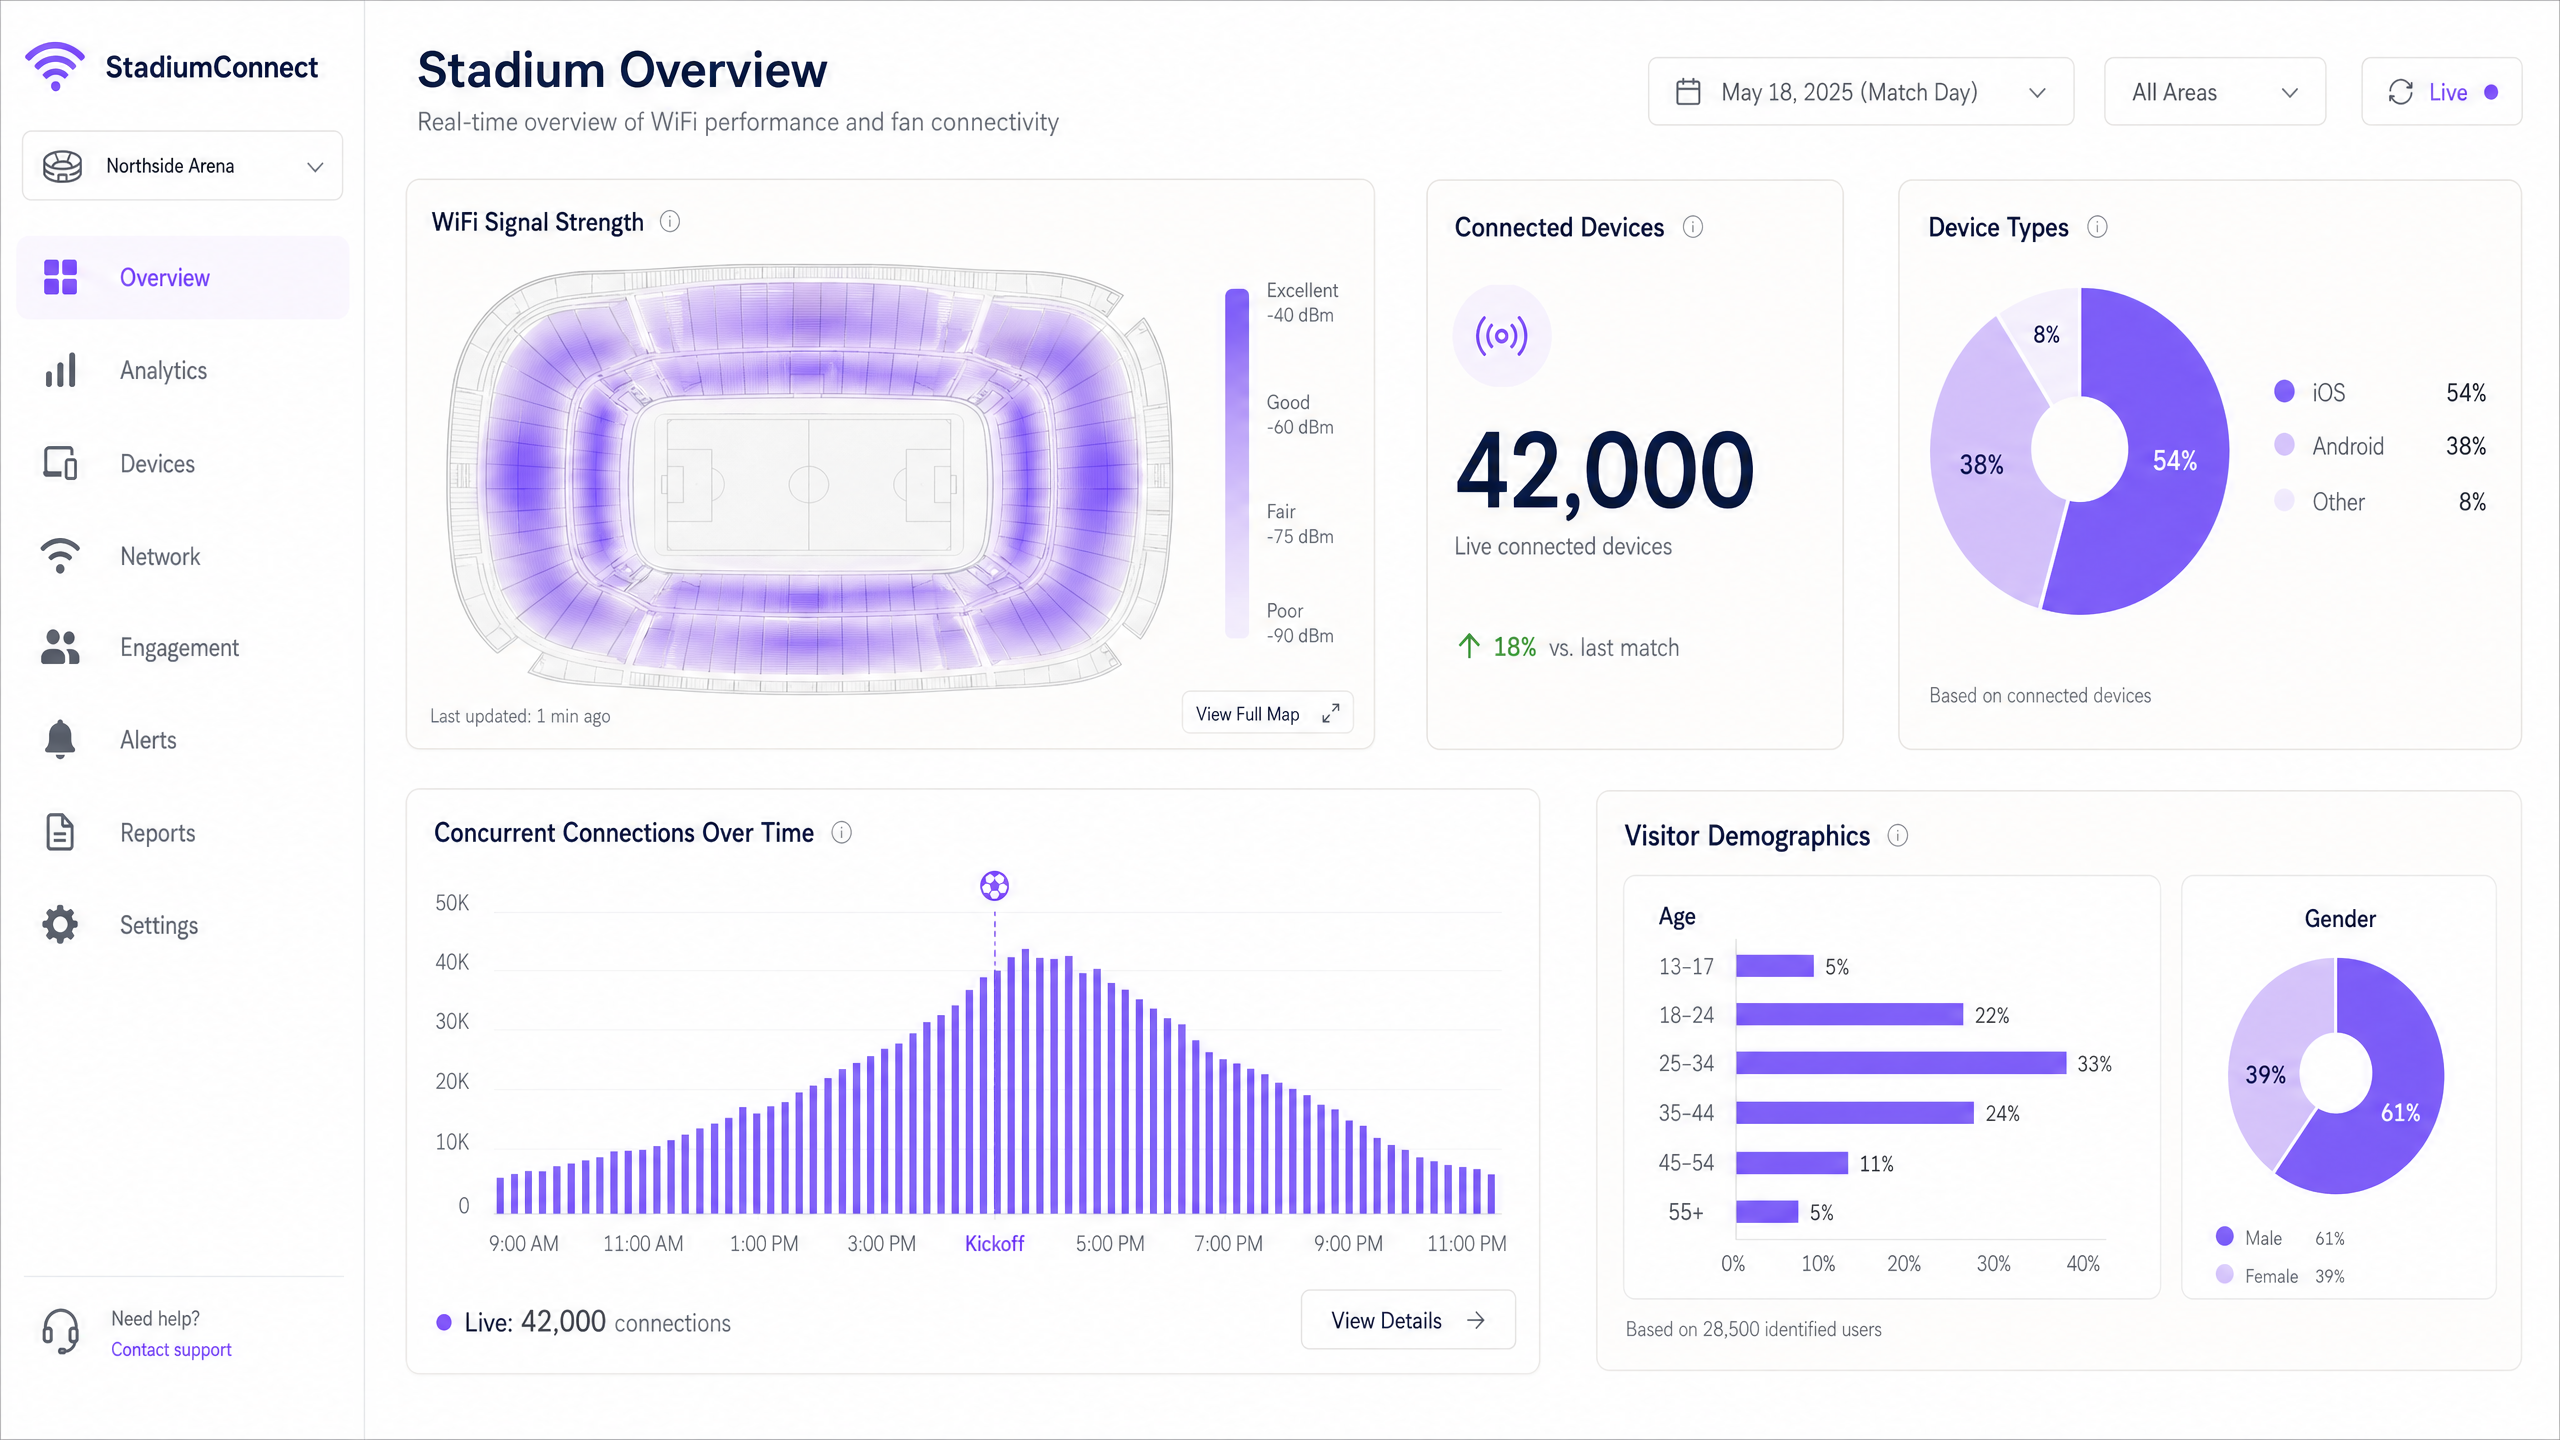The image size is (2560, 1440).
Task: Click the StadiumConnect logo icon
Action: pos(55,66)
